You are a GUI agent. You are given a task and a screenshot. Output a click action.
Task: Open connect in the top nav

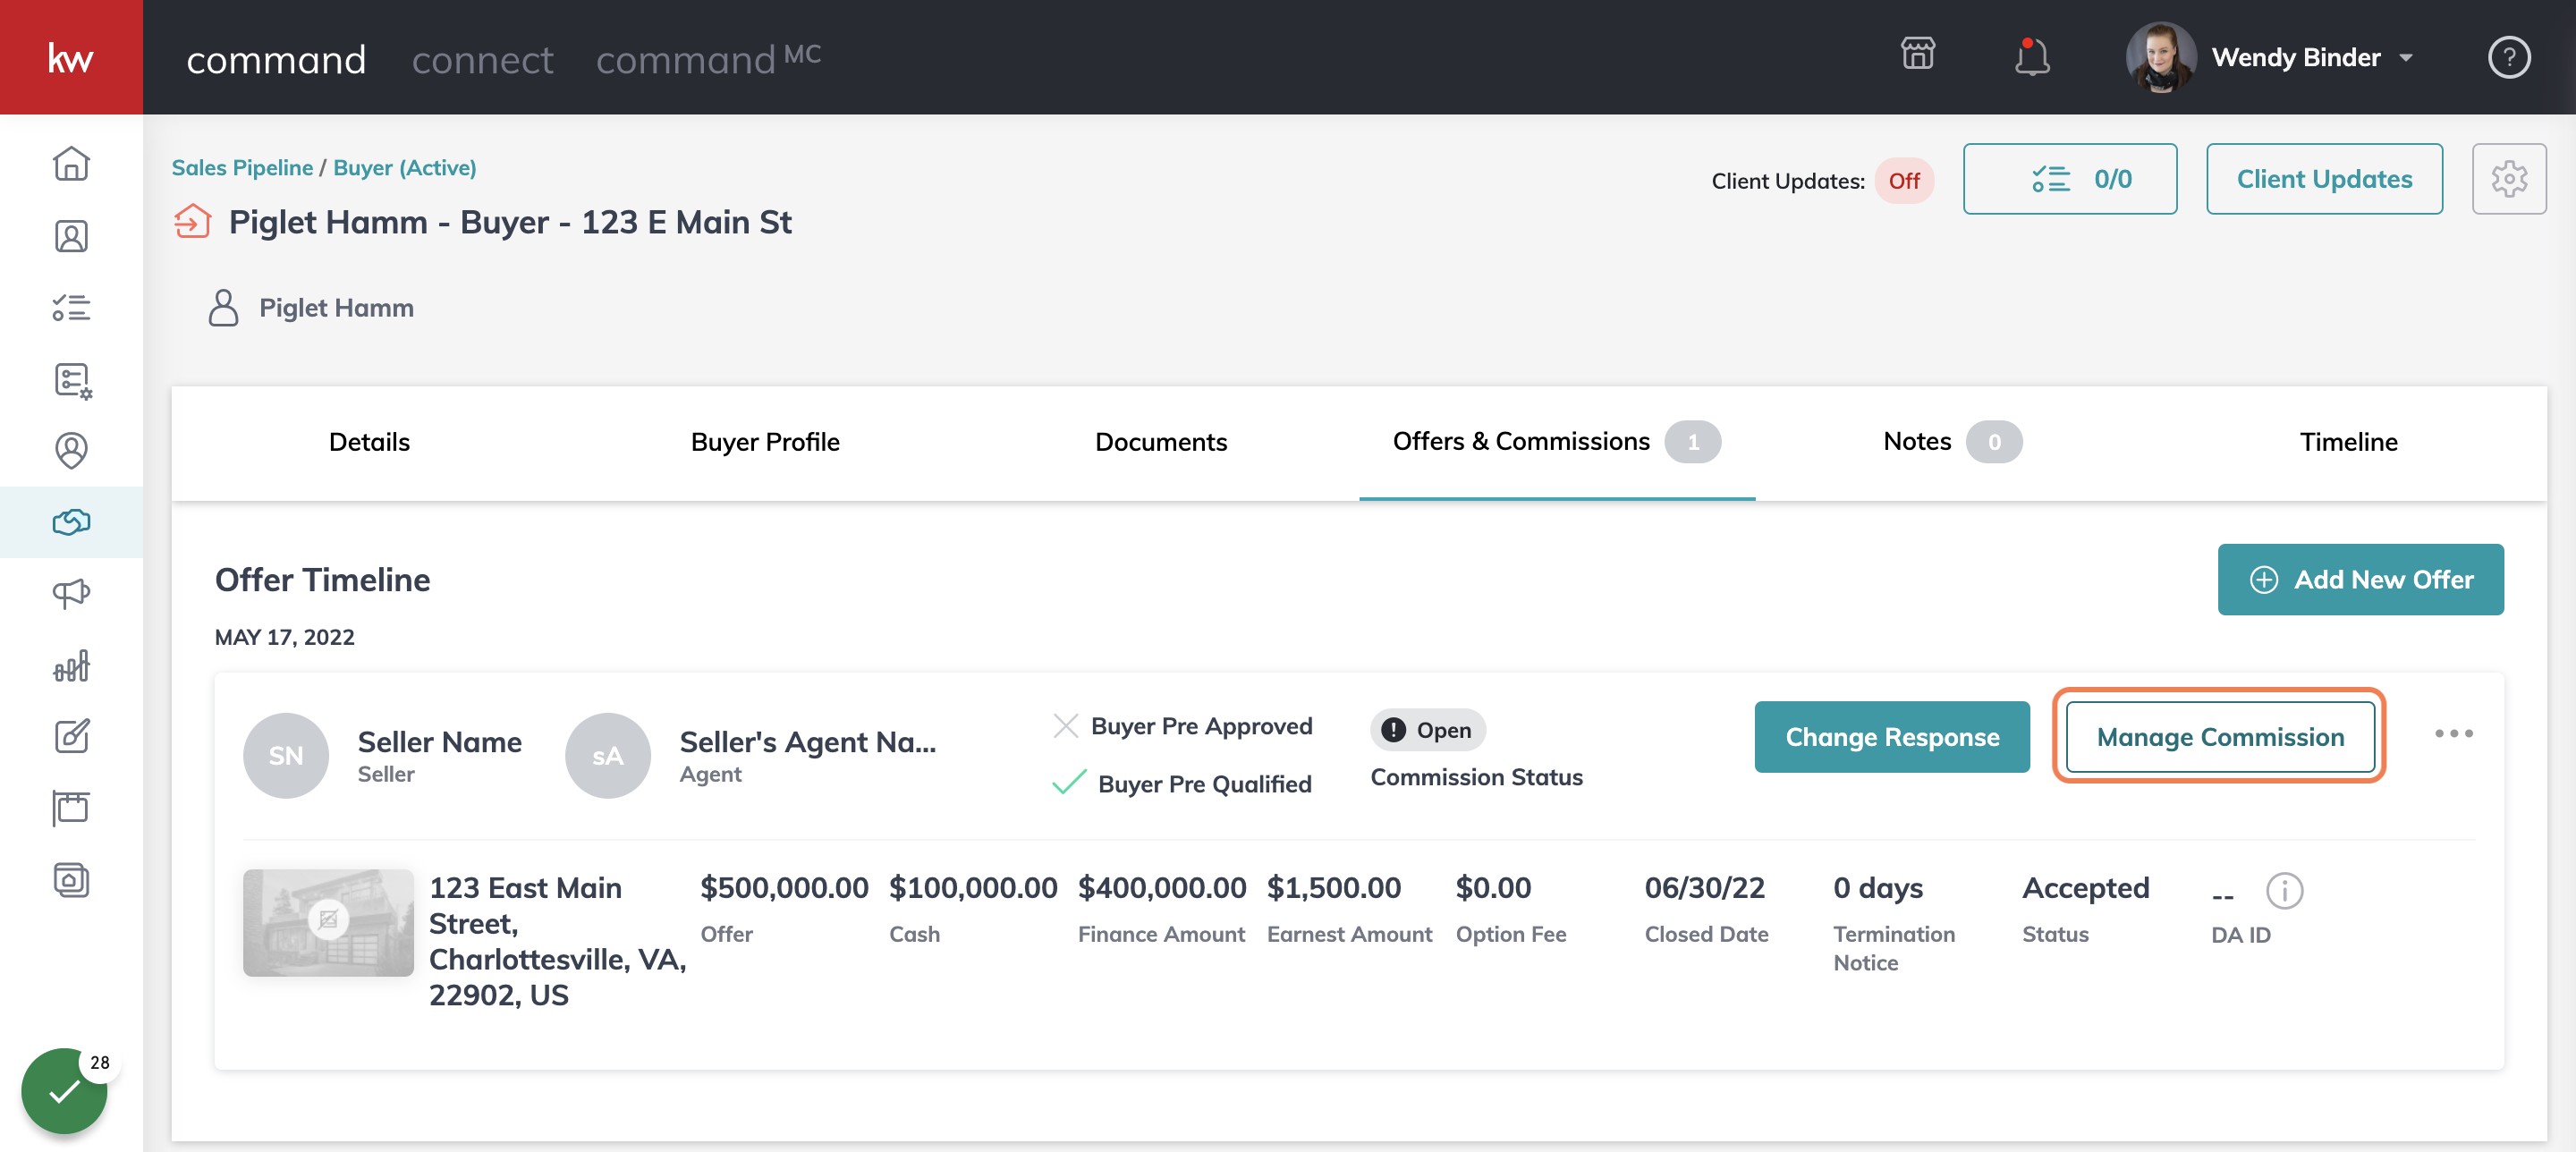[x=482, y=60]
